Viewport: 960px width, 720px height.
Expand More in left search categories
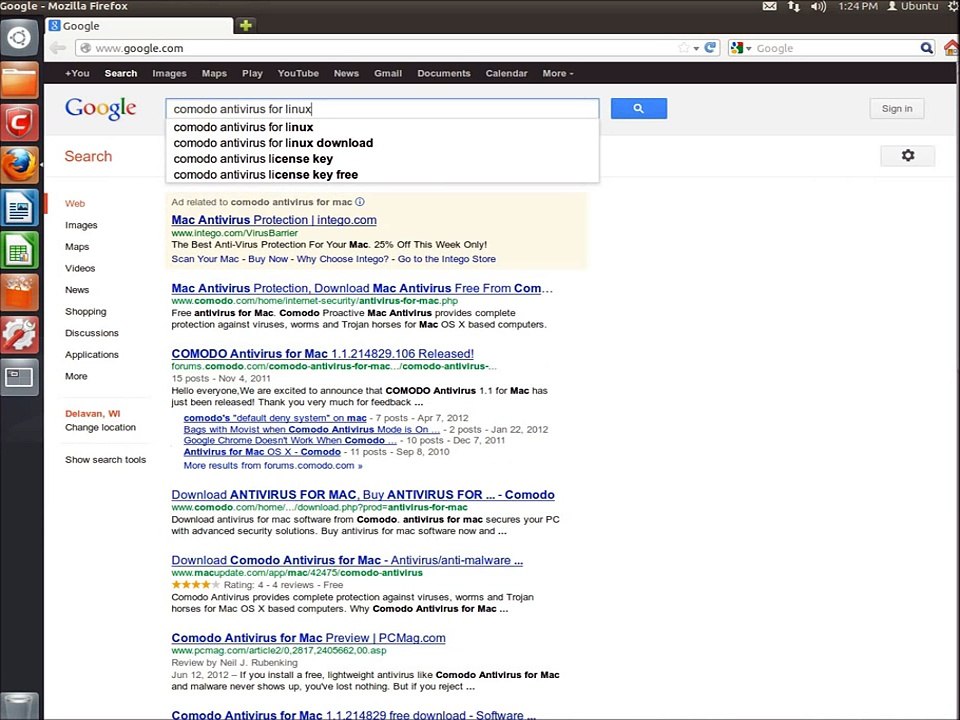coord(76,376)
